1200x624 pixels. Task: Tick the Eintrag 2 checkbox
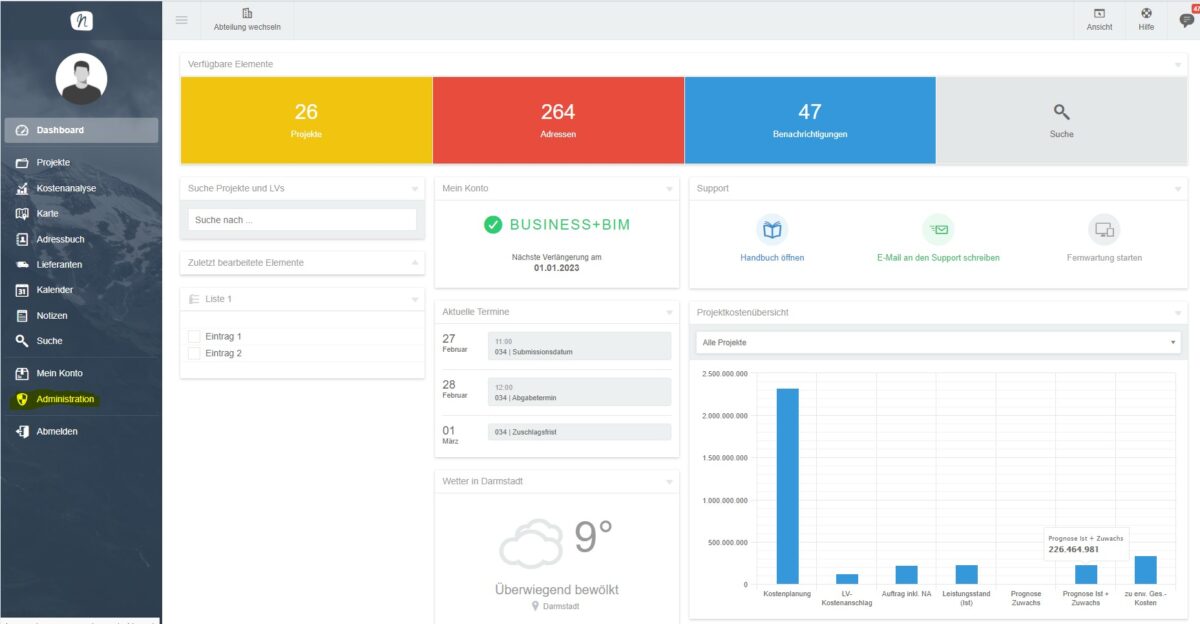[195, 354]
